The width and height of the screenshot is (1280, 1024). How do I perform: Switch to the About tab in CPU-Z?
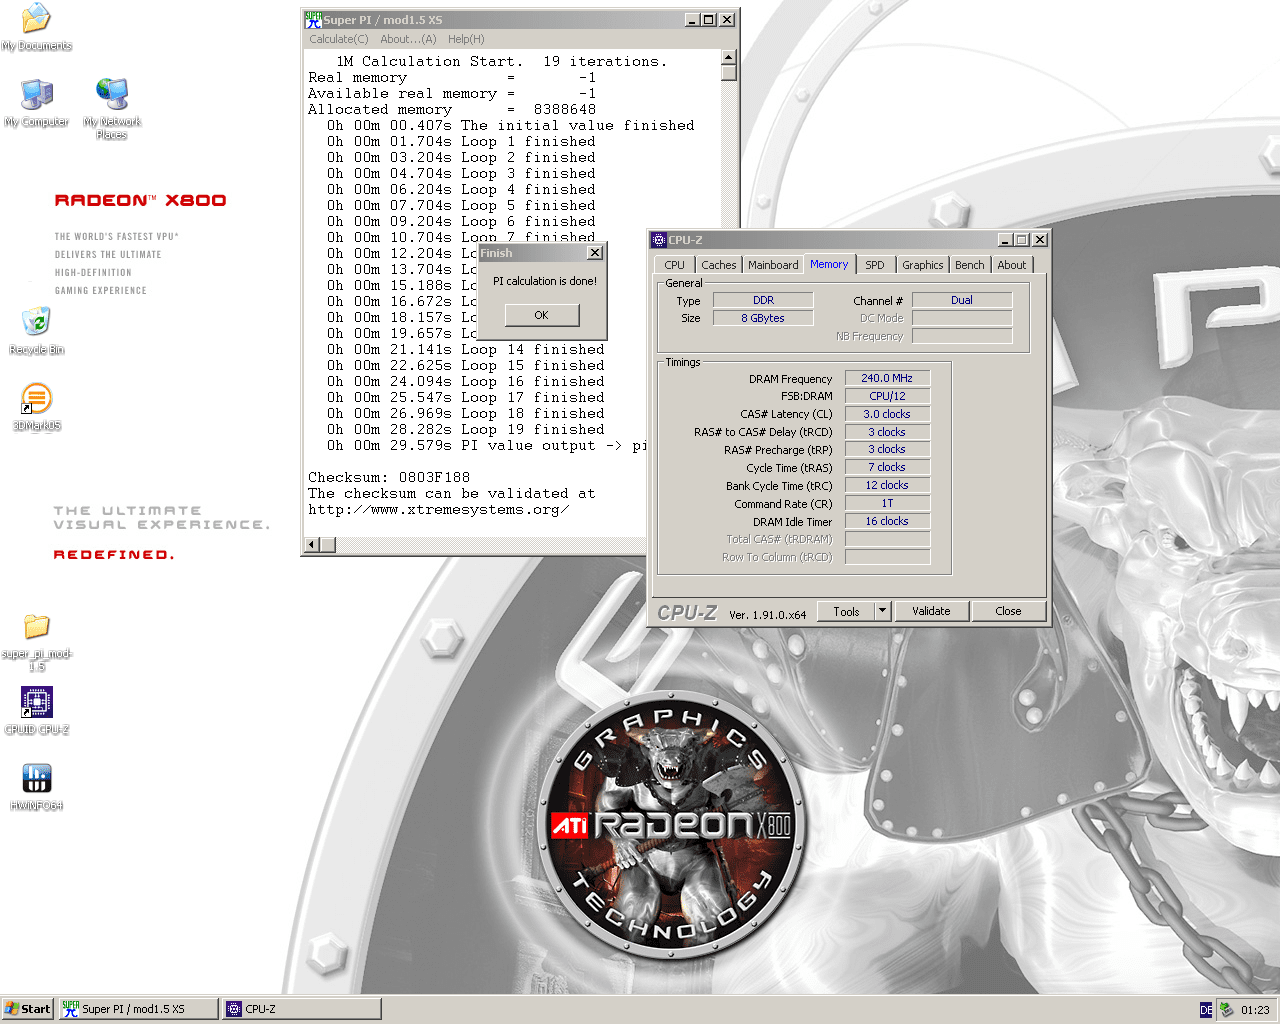click(x=1011, y=265)
